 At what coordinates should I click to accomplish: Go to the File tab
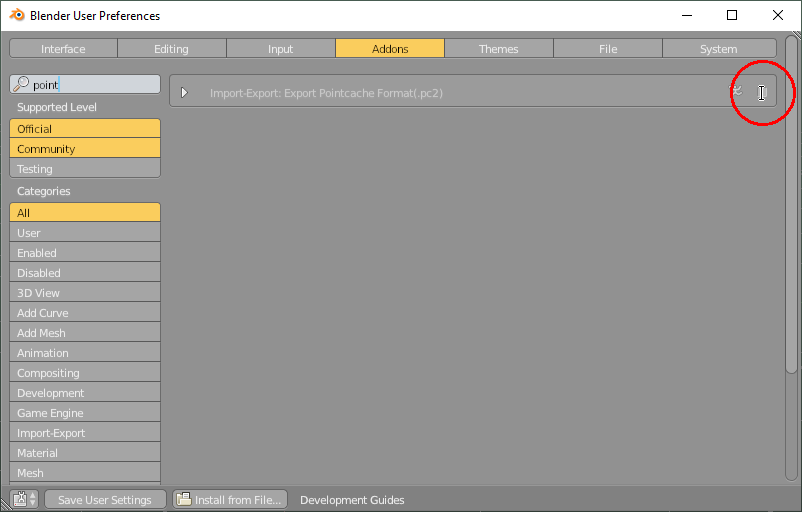(x=608, y=49)
